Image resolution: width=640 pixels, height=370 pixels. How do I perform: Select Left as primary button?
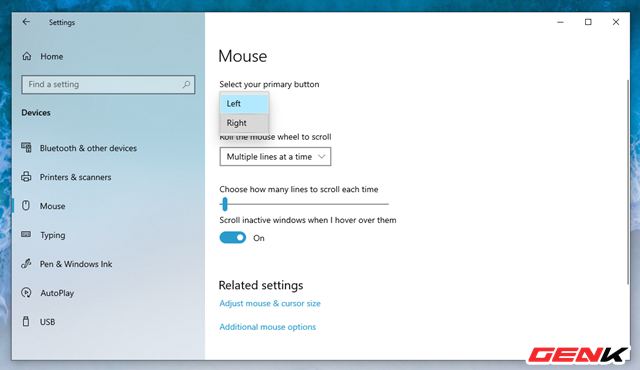[244, 104]
